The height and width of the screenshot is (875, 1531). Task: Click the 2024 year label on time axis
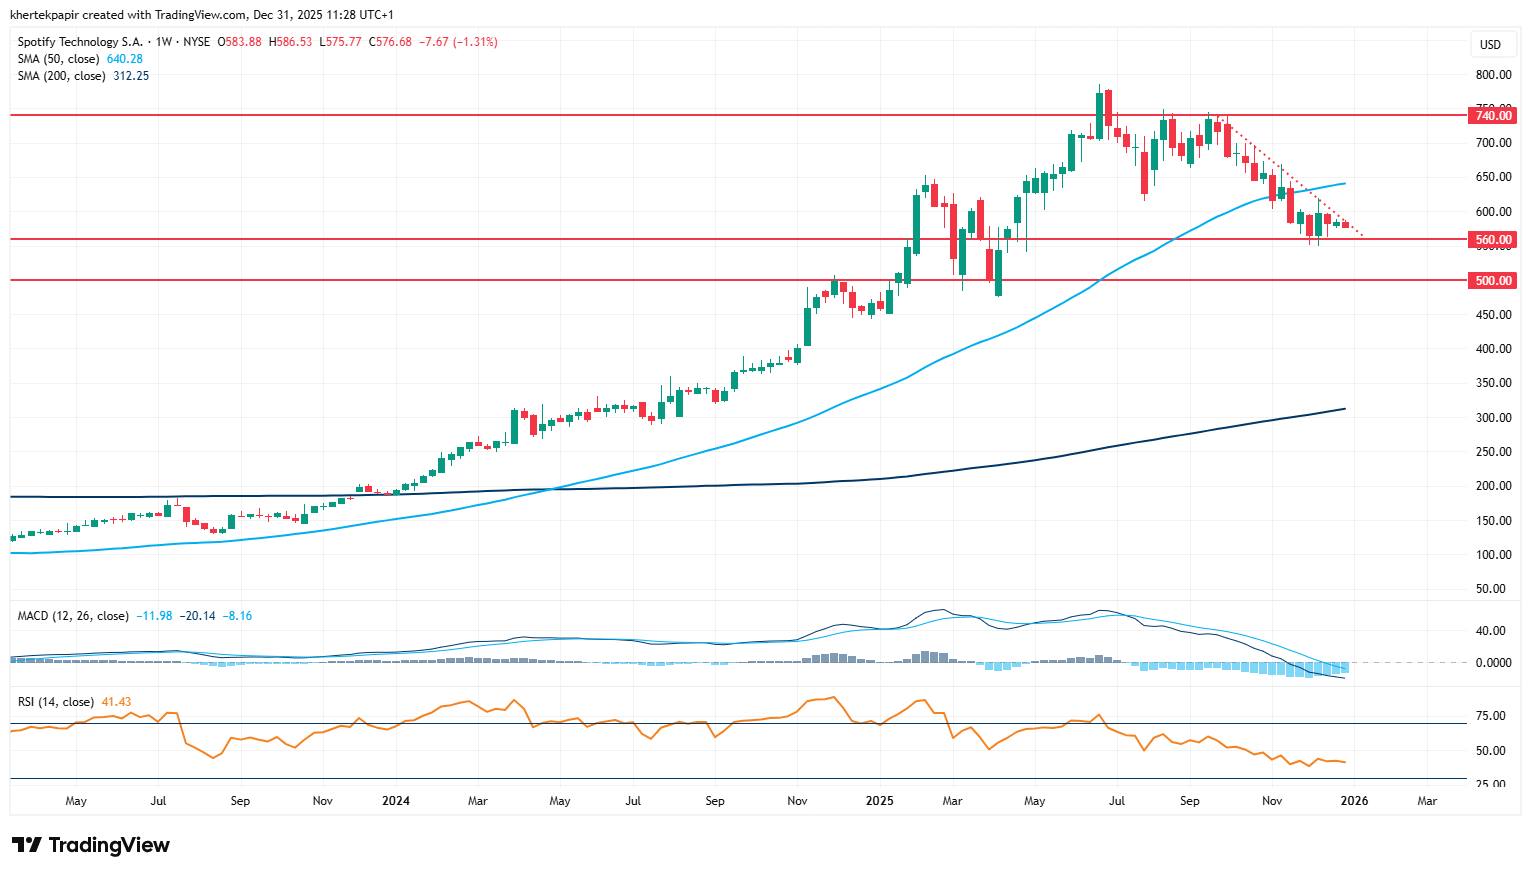[396, 801]
